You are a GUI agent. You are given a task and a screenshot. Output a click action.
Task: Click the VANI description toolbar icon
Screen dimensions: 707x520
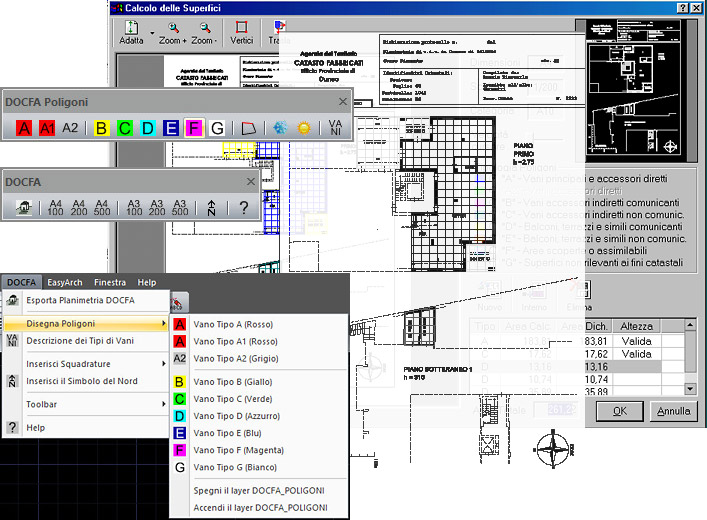334,128
